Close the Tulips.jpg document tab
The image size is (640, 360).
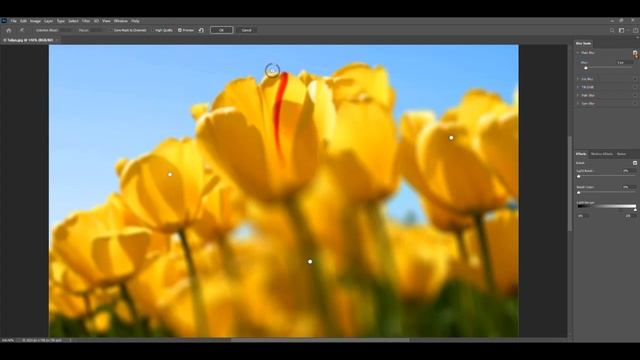pyautogui.click(x=57, y=40)
